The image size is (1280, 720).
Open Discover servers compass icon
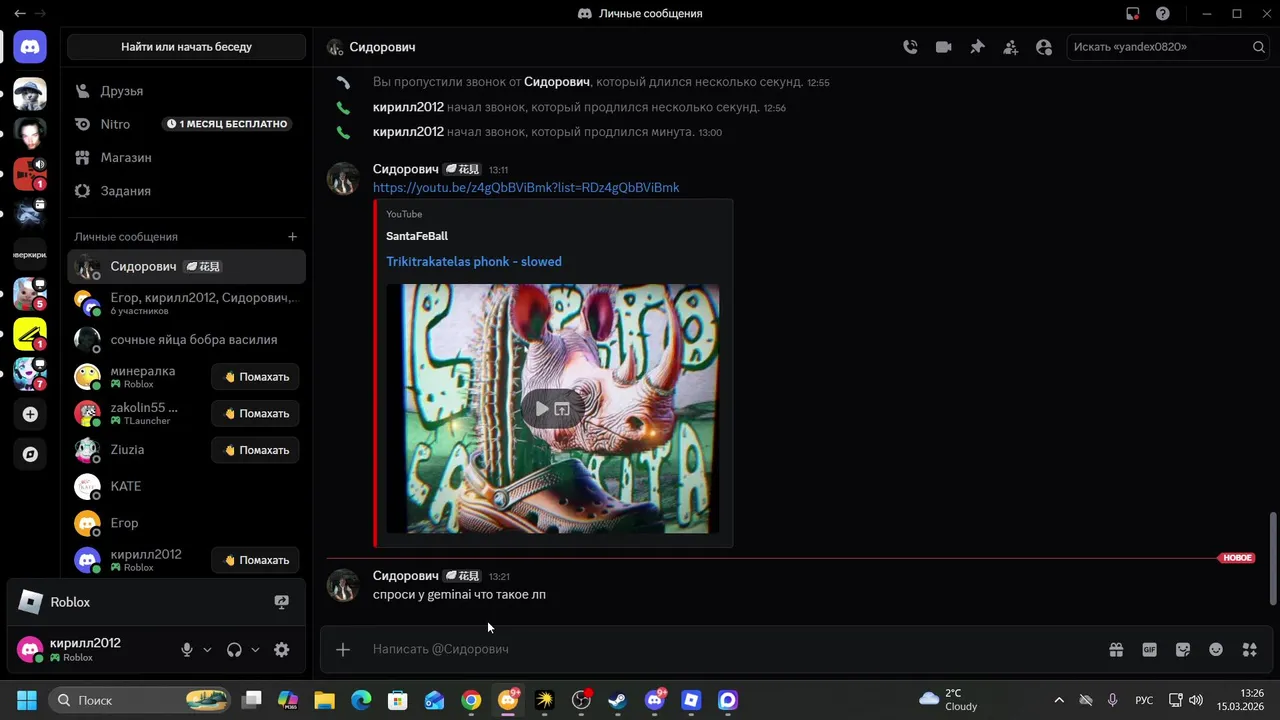coord(30,454)
